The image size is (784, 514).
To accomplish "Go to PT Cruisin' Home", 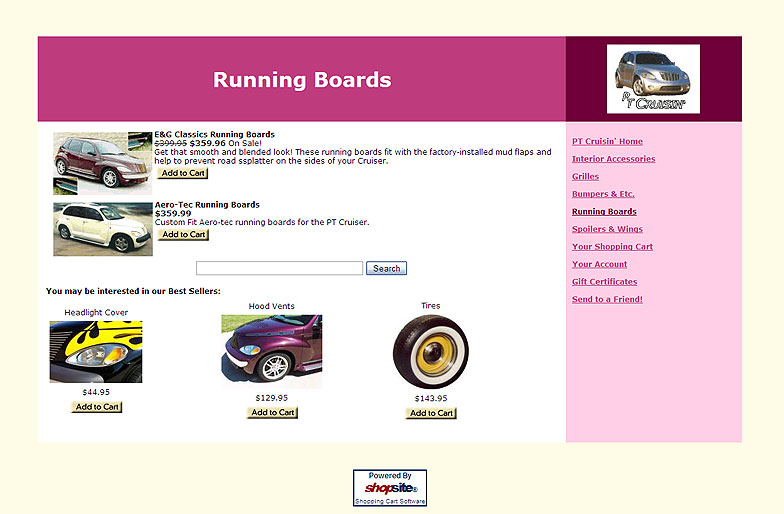I will (607, 141).
